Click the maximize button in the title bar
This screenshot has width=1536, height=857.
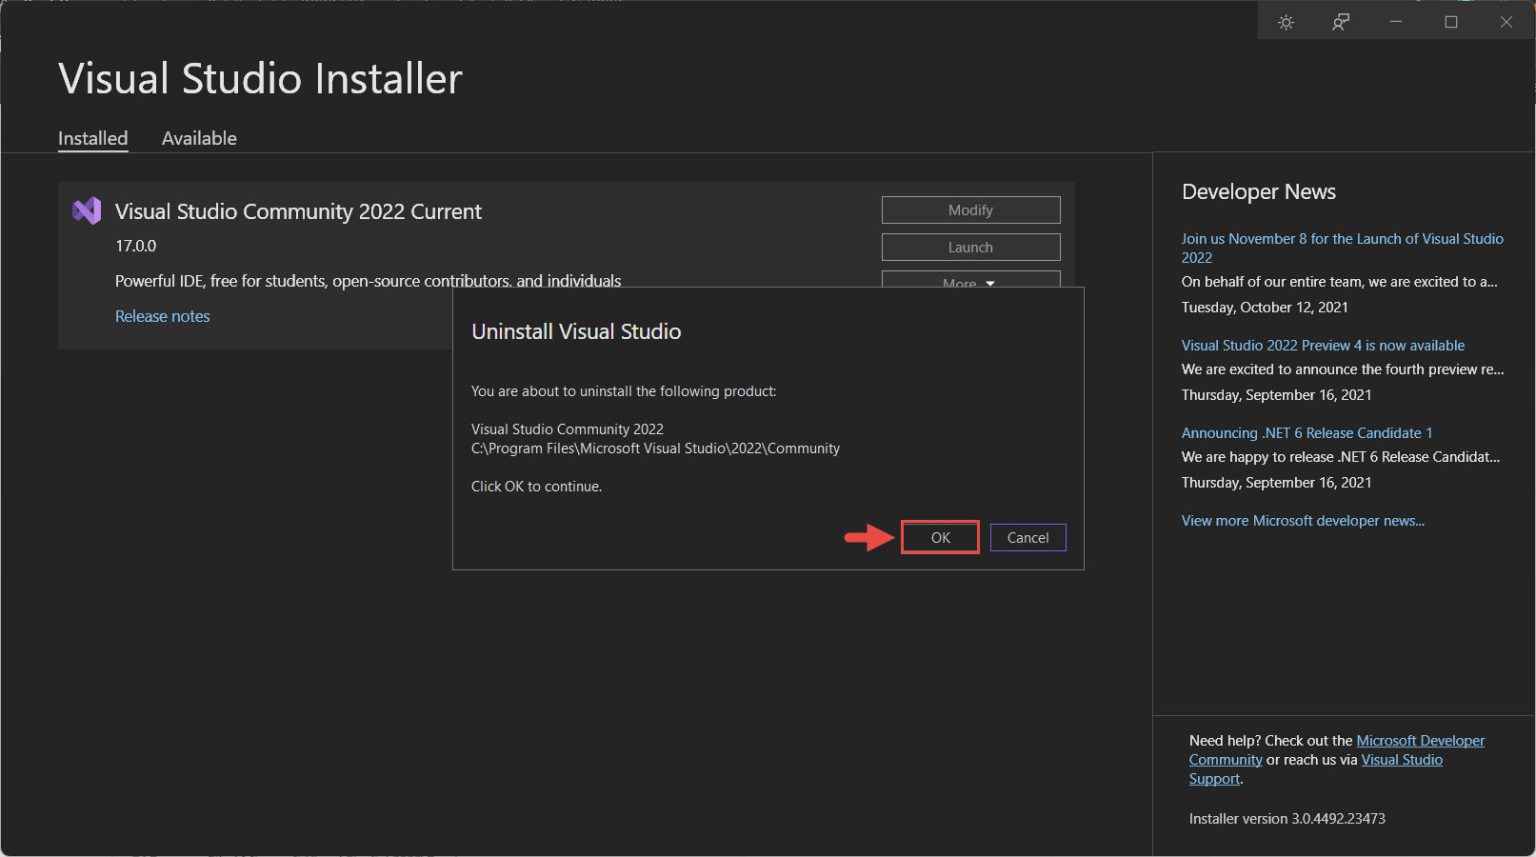pos(1451,21)
